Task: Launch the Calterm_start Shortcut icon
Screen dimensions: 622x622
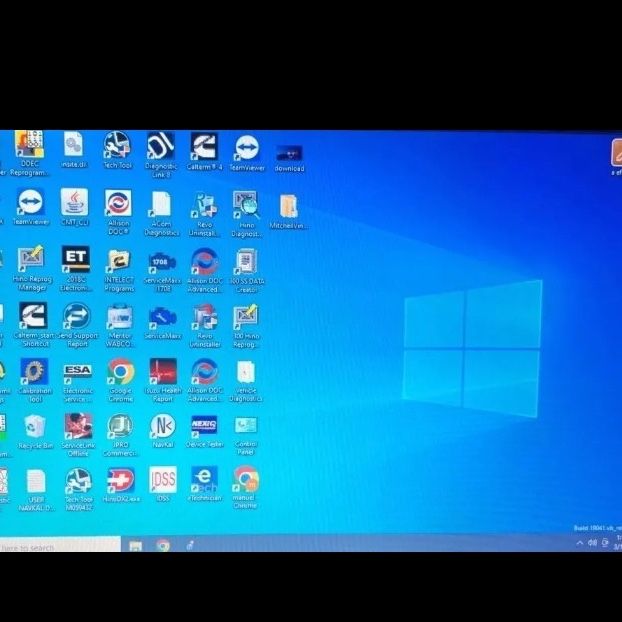Action: 34,324
